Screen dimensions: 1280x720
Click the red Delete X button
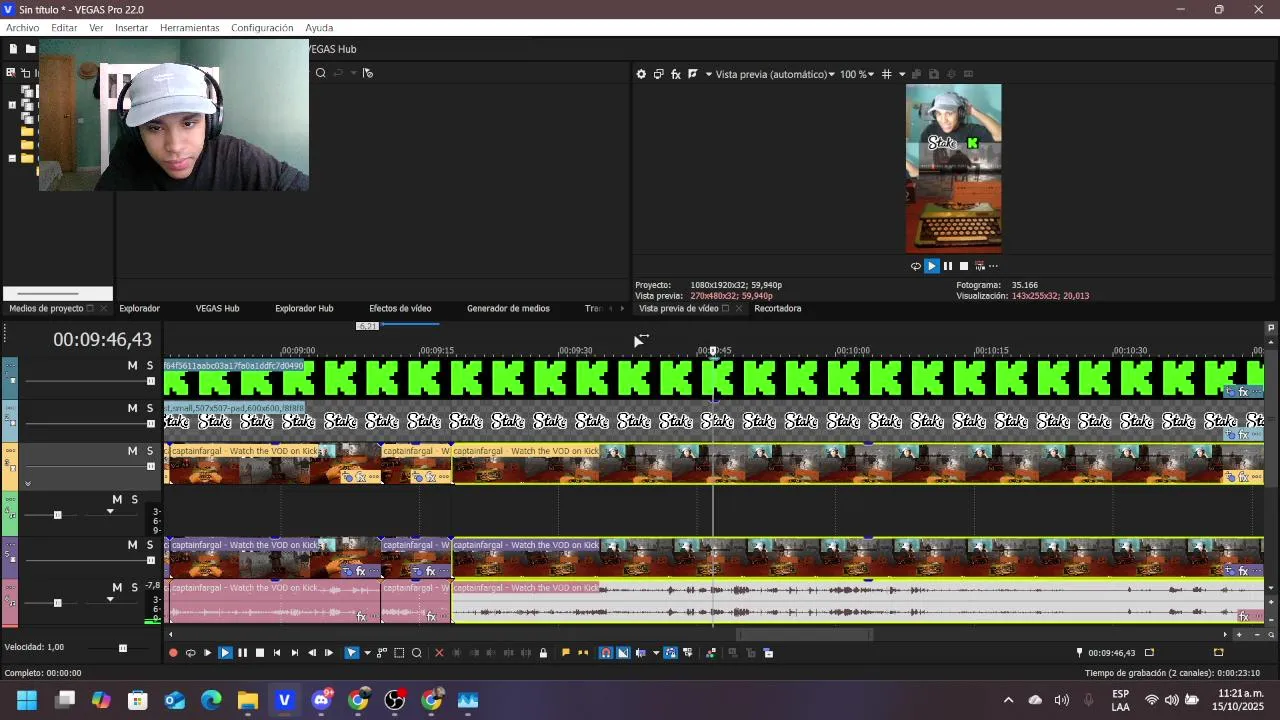click(439, 653)
